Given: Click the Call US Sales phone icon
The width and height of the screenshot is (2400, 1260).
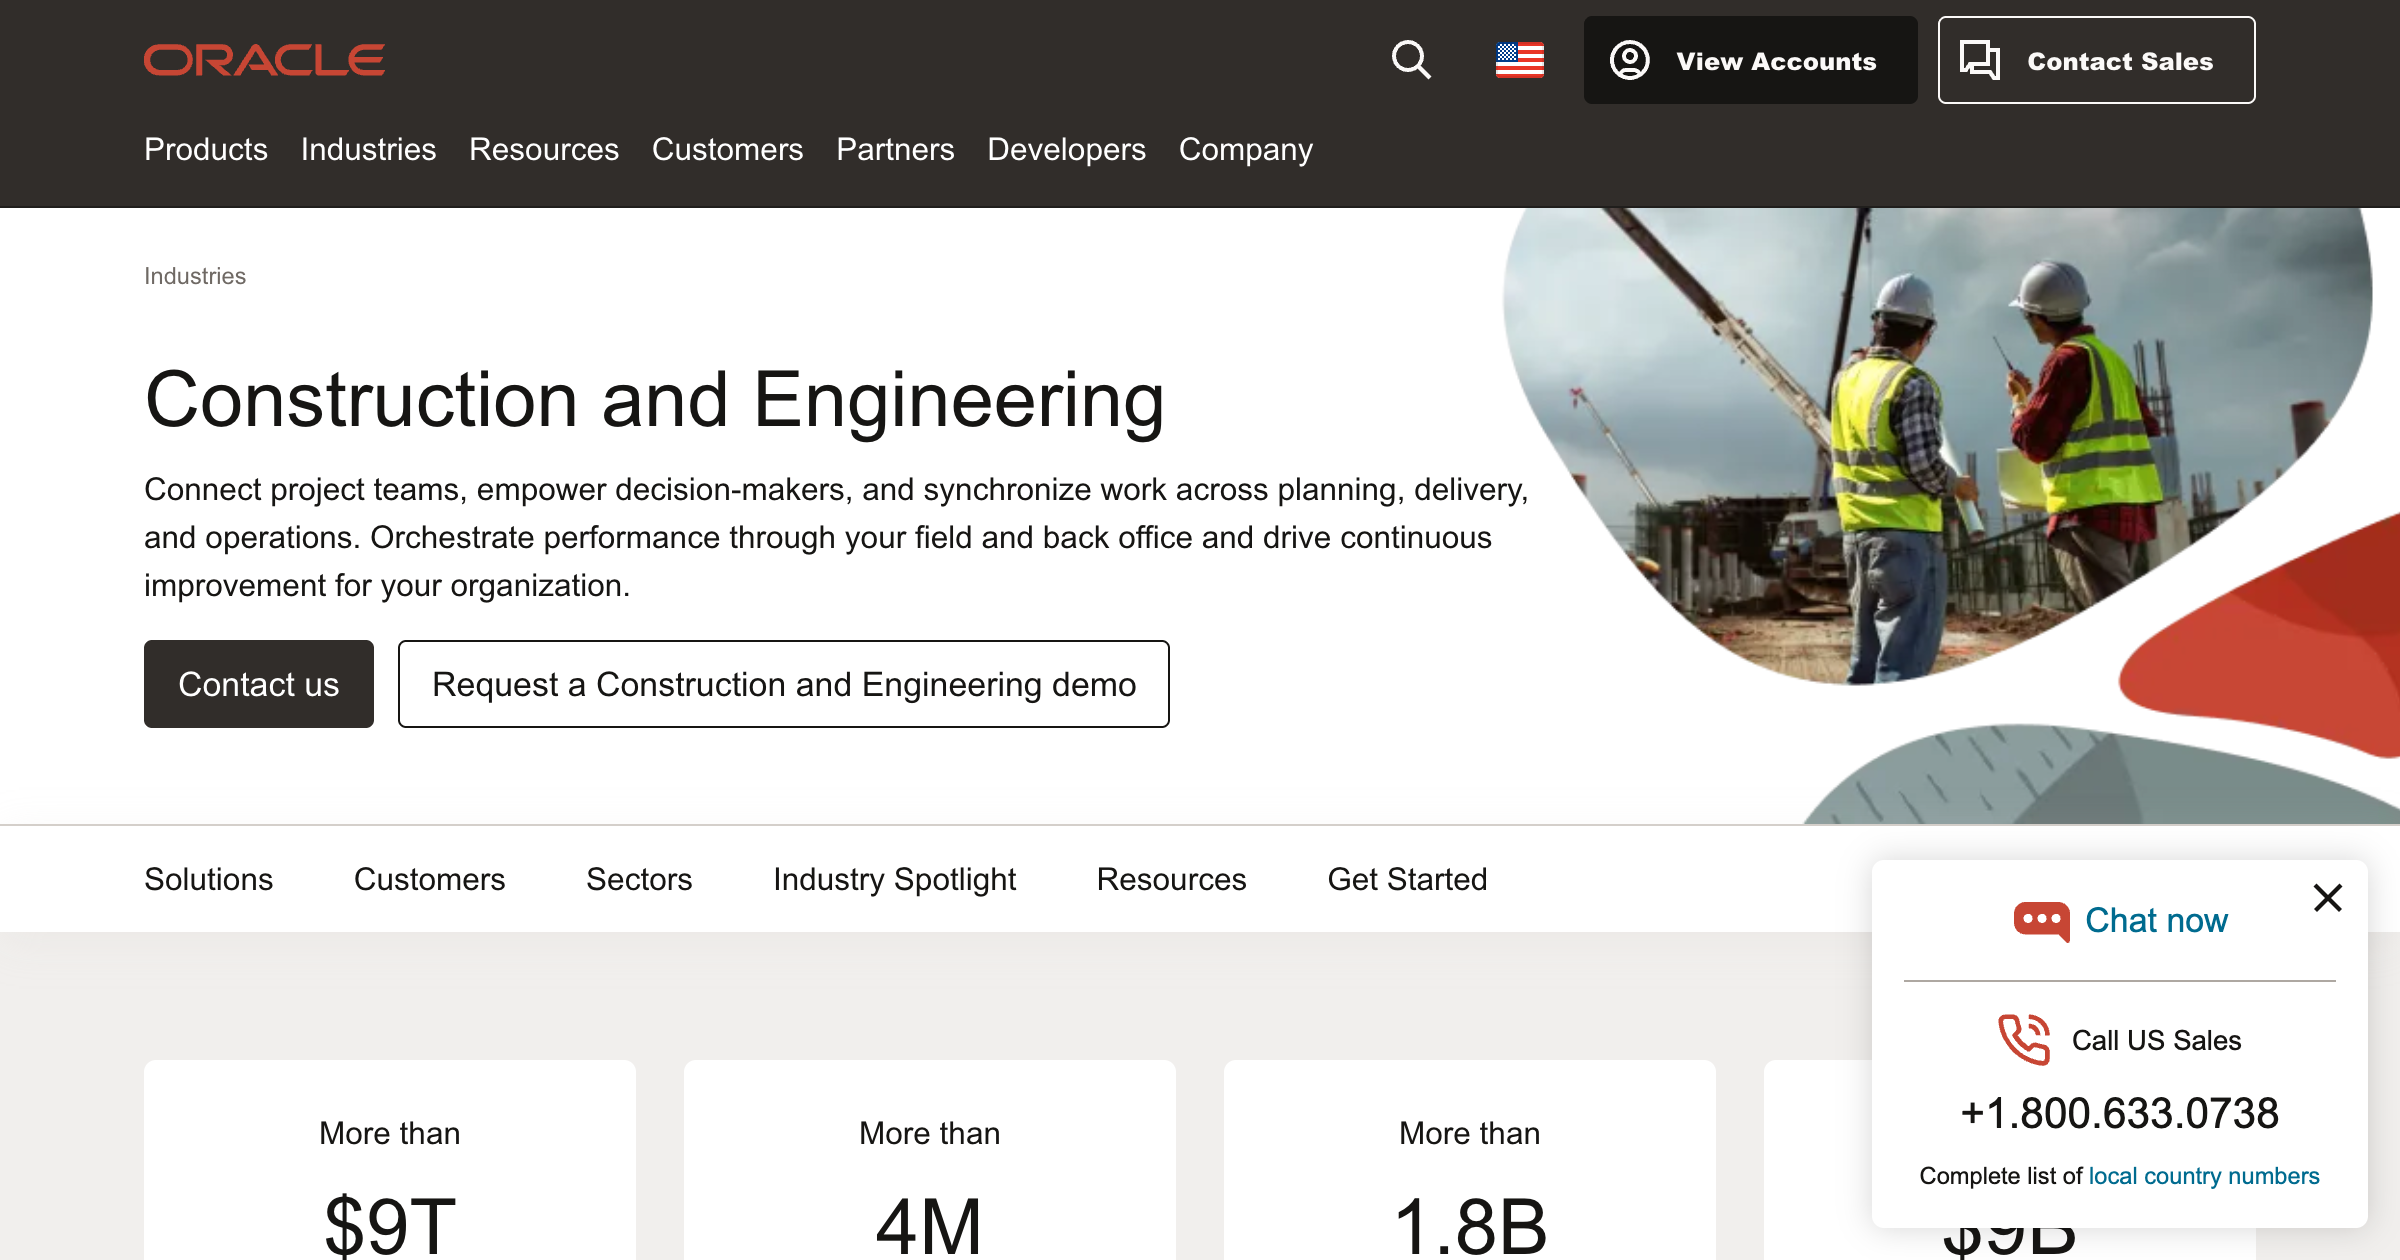Looking at the screenshot, I should point(2024,1040).
